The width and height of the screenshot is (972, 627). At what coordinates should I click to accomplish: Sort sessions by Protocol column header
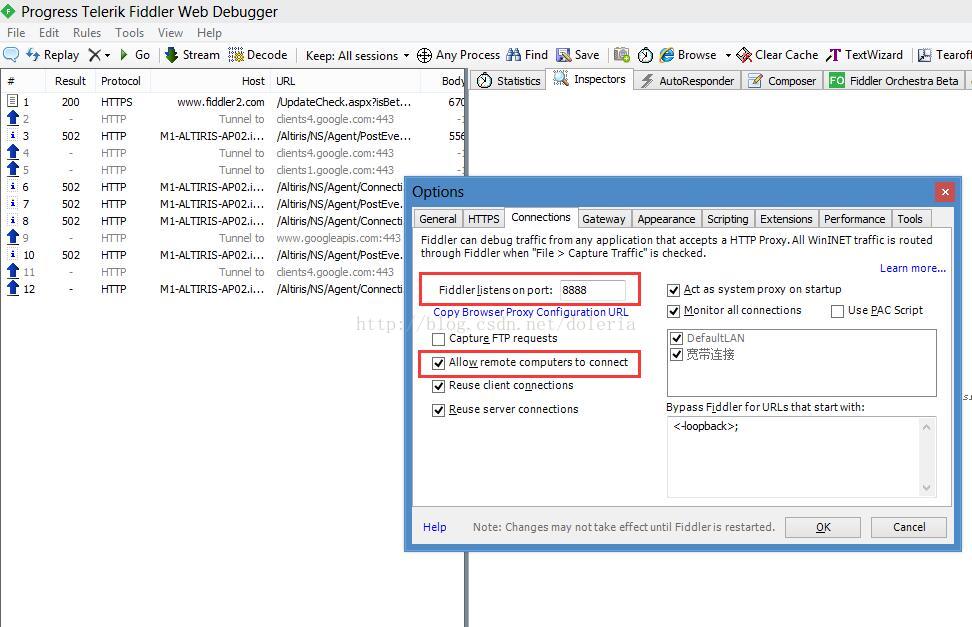coord(121,81)
